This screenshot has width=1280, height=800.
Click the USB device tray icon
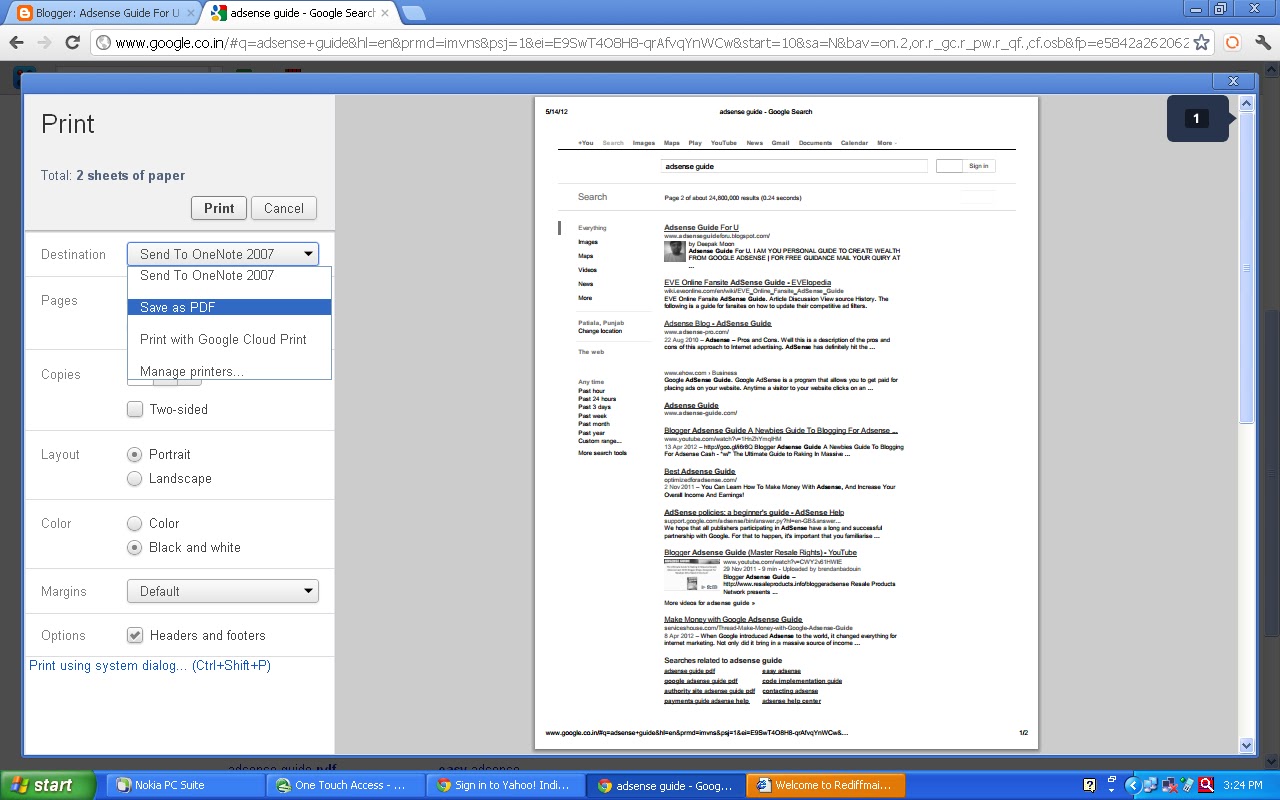(1187, 785)
